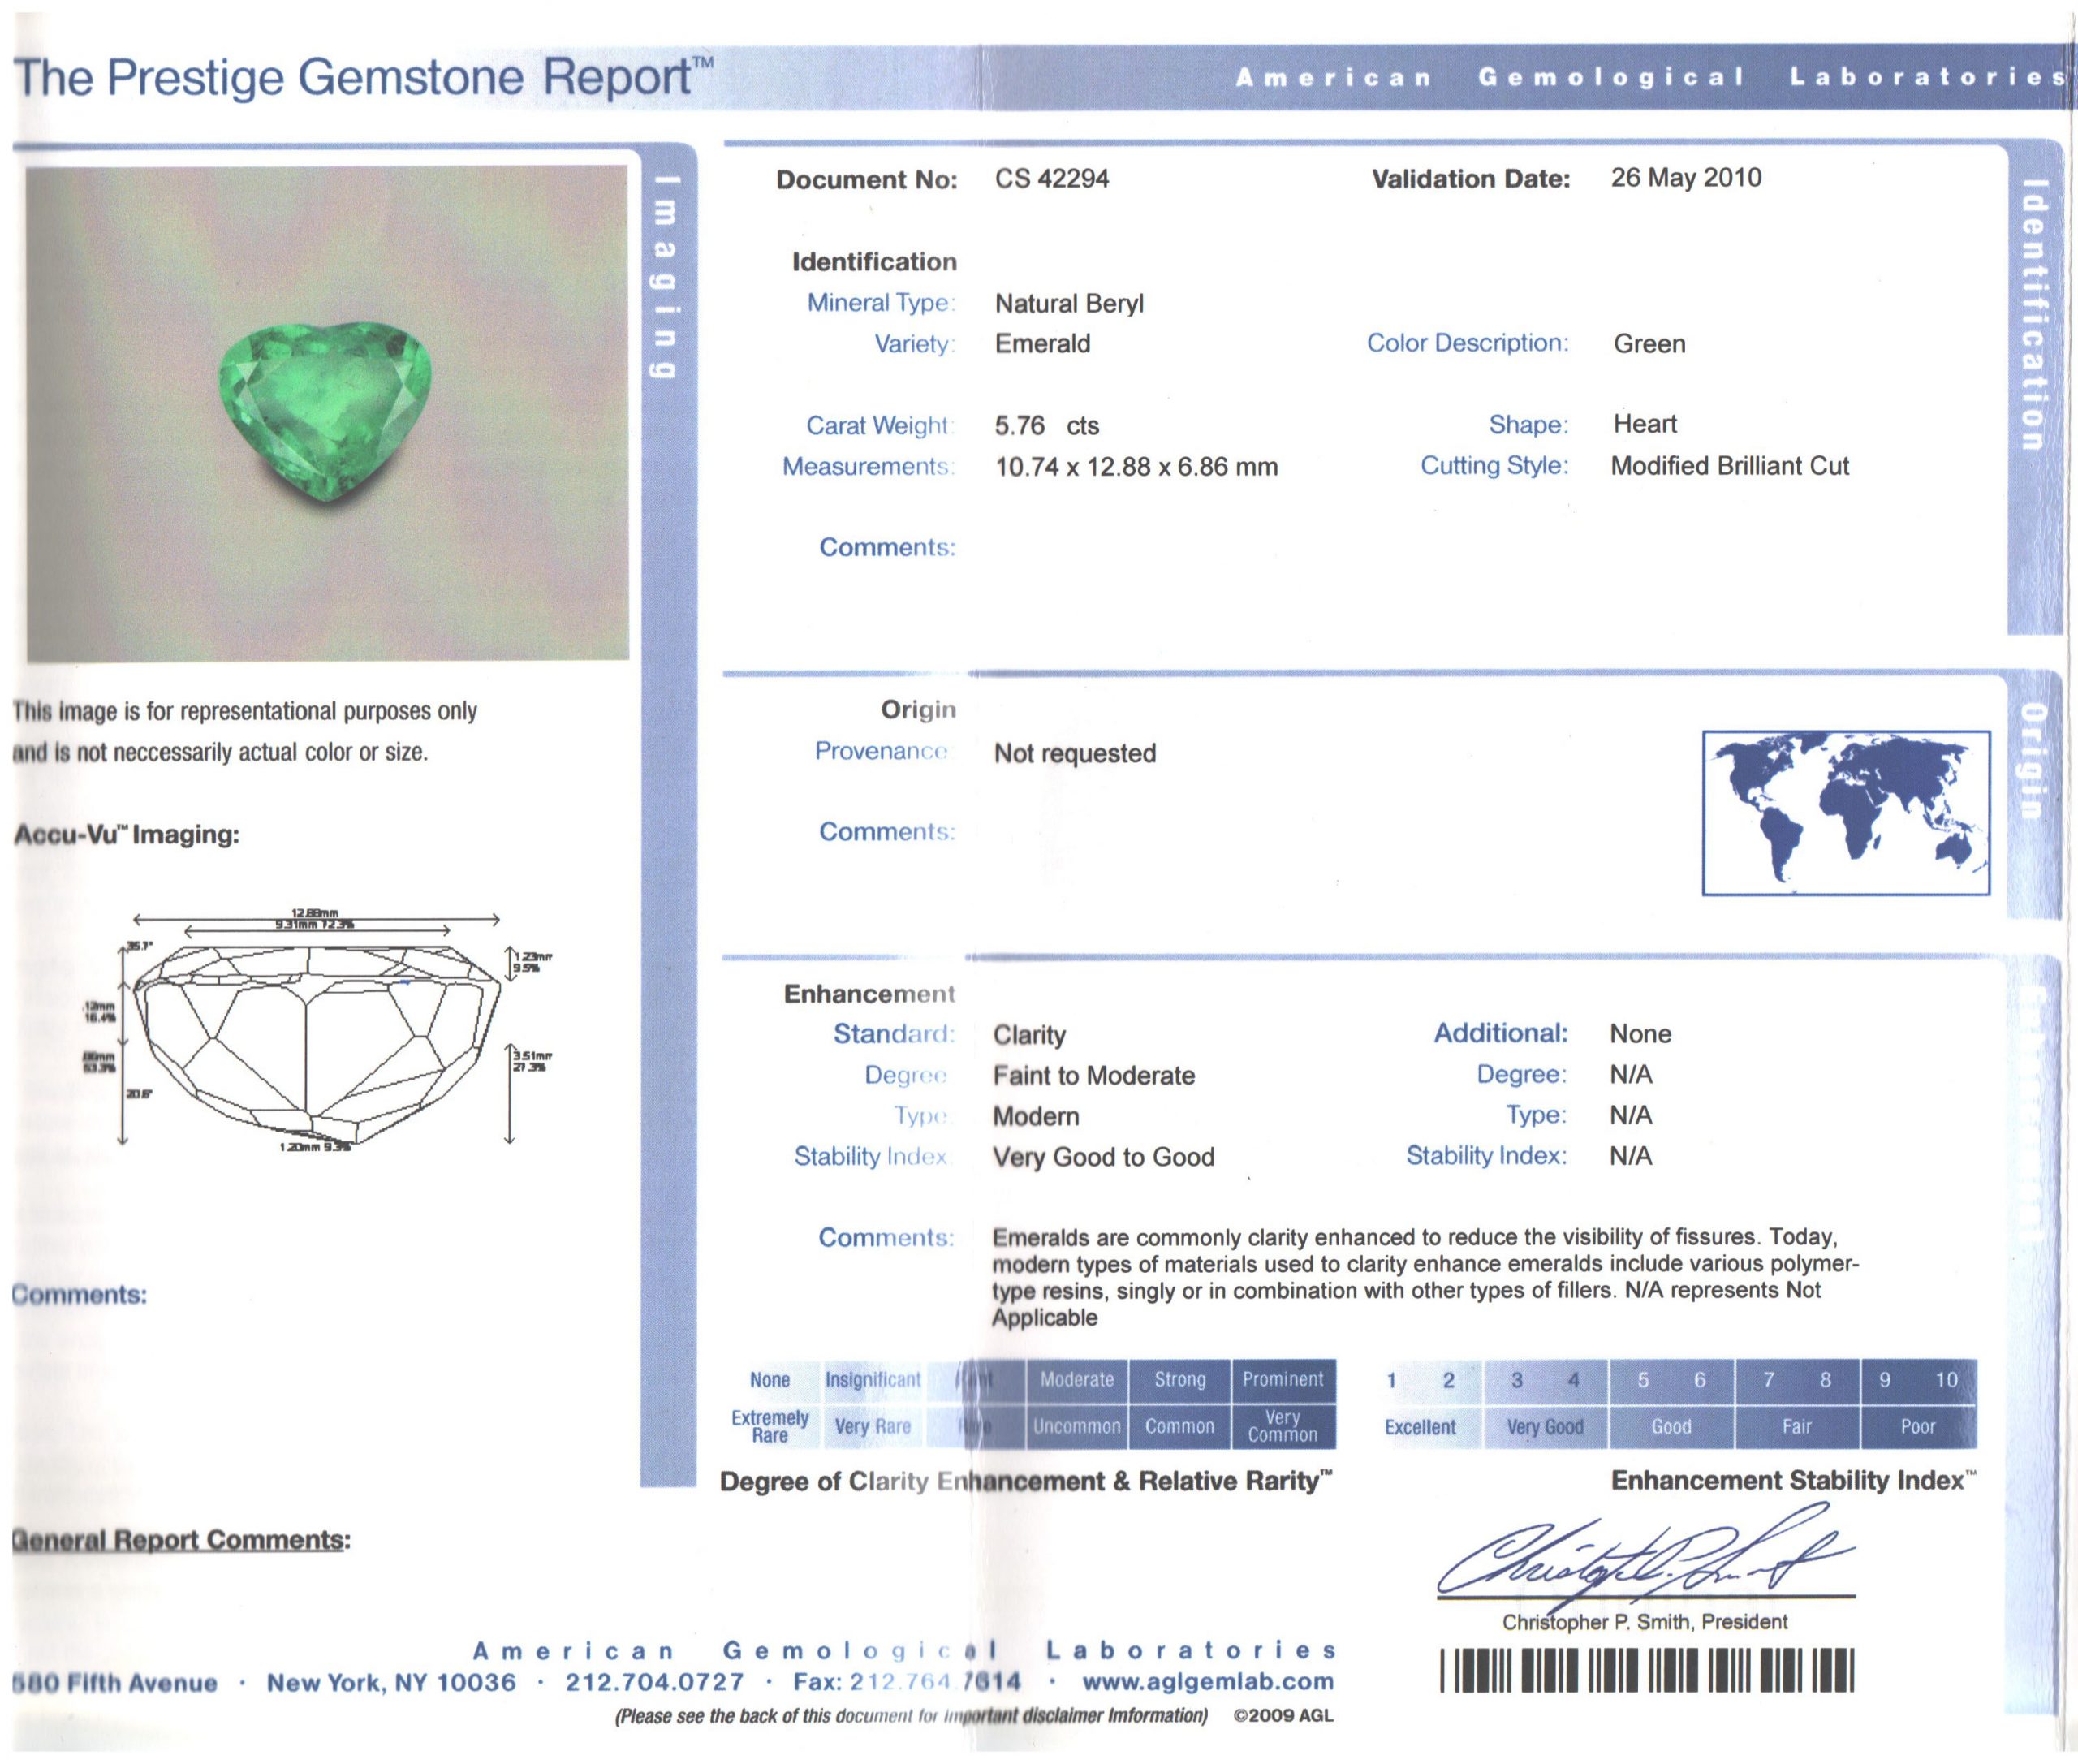Click the validation date 26 May 2010

coord(1685,178)
